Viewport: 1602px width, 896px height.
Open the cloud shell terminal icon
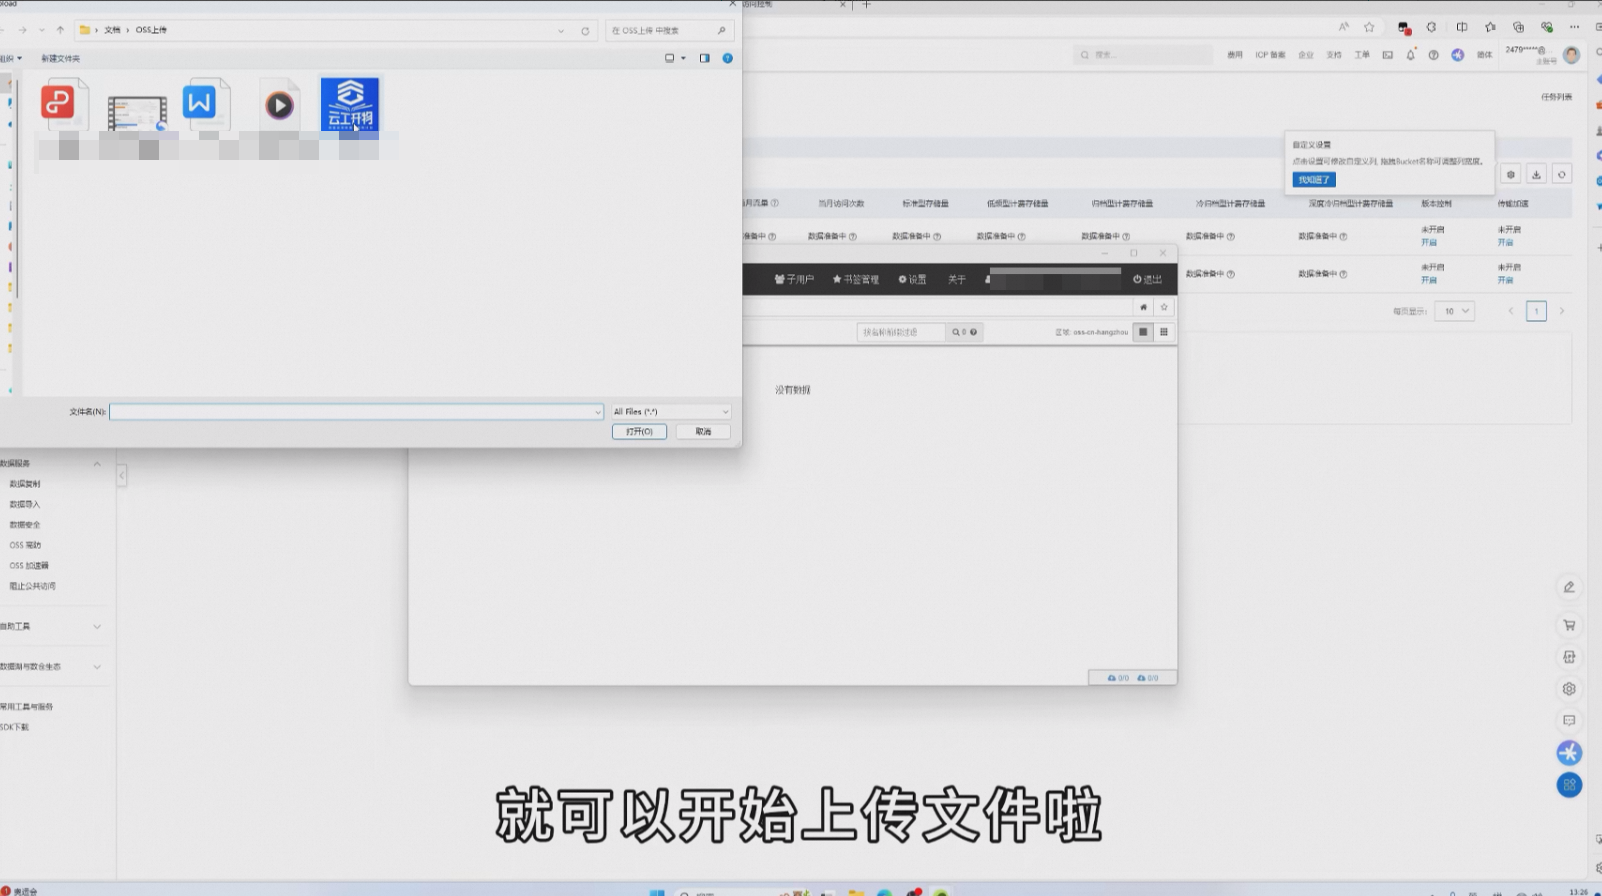[x=1387, y=55]
